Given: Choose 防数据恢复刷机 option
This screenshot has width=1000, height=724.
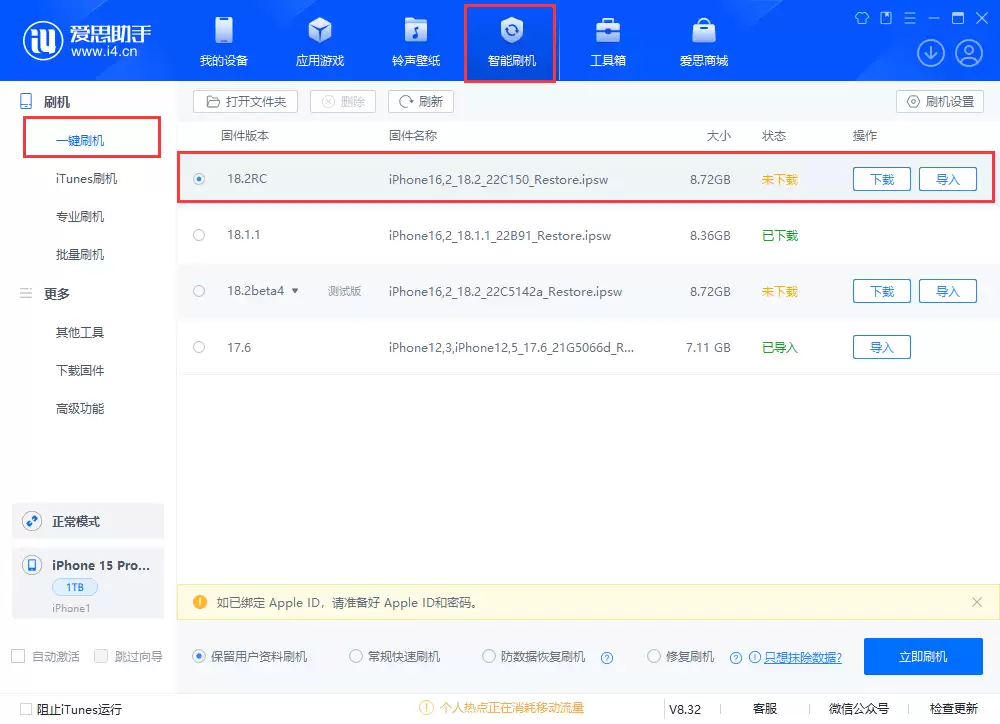Looking at the screenshot, I should [x=489, y=656].
